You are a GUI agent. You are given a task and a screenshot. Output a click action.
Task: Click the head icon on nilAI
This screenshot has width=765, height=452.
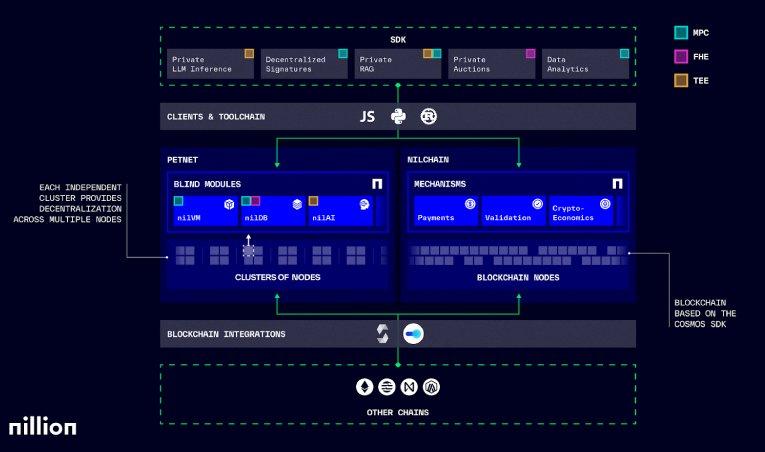click(x=364, y=204)
